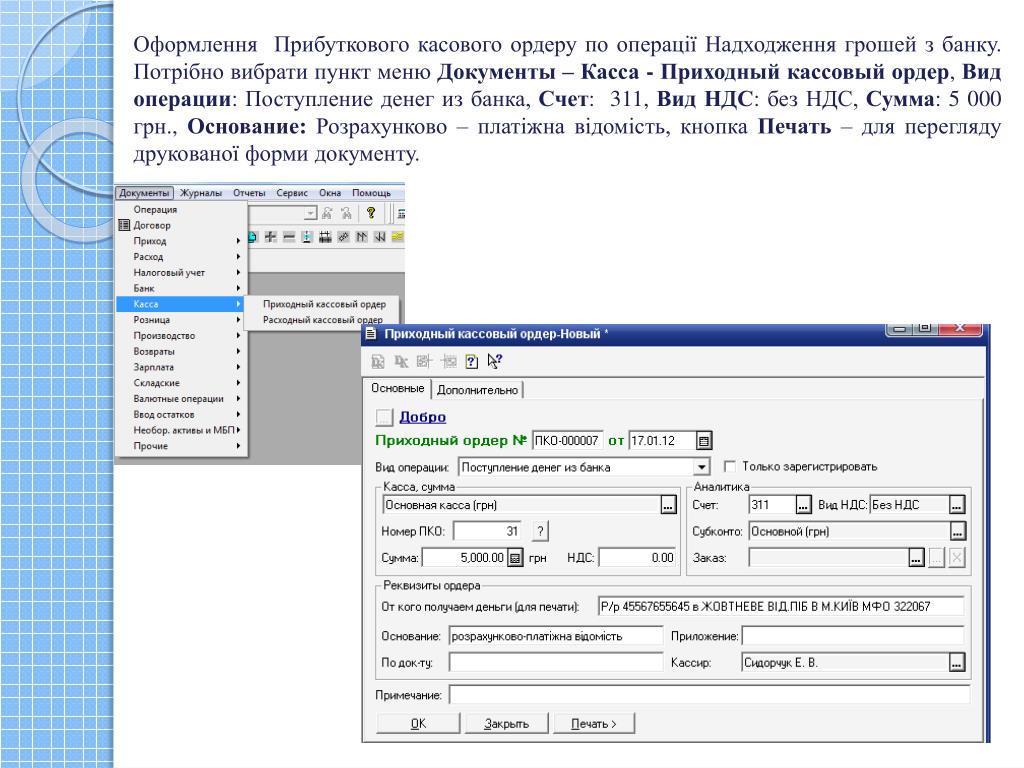This screenshot has height=768, width=1024.
Task: Switch to the Дополнительно tab
Action: [x=478, y=390]
